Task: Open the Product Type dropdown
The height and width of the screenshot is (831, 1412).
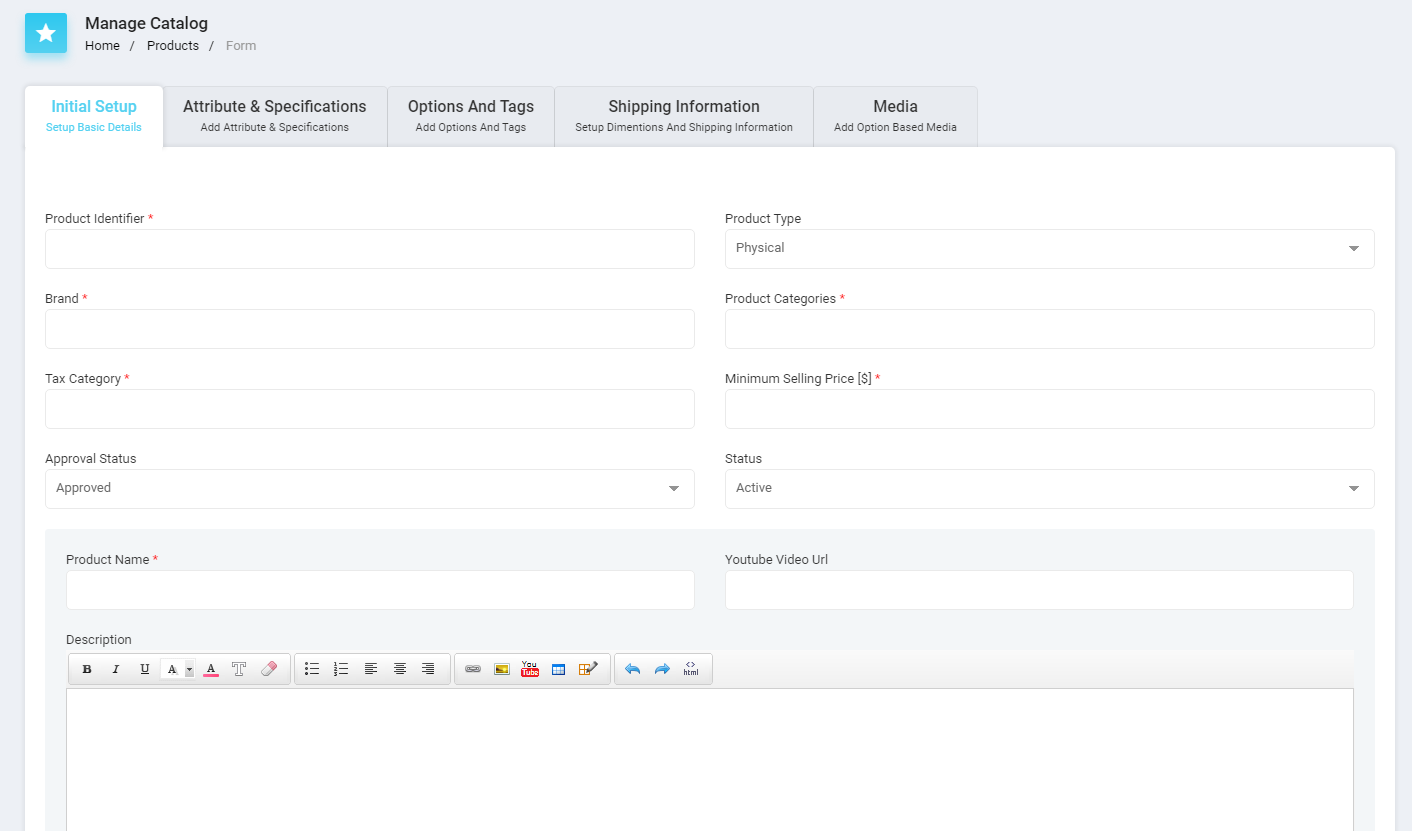Action: (x=1353, y=248)
